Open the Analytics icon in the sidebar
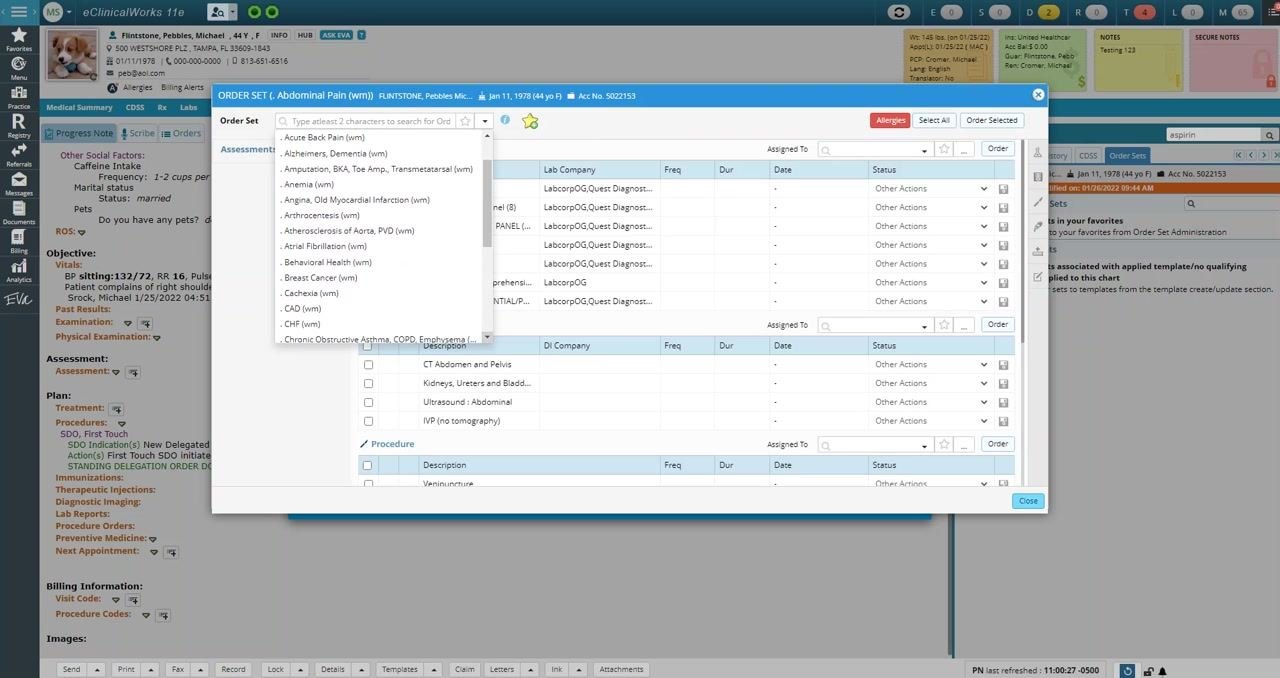 point(18,269)
